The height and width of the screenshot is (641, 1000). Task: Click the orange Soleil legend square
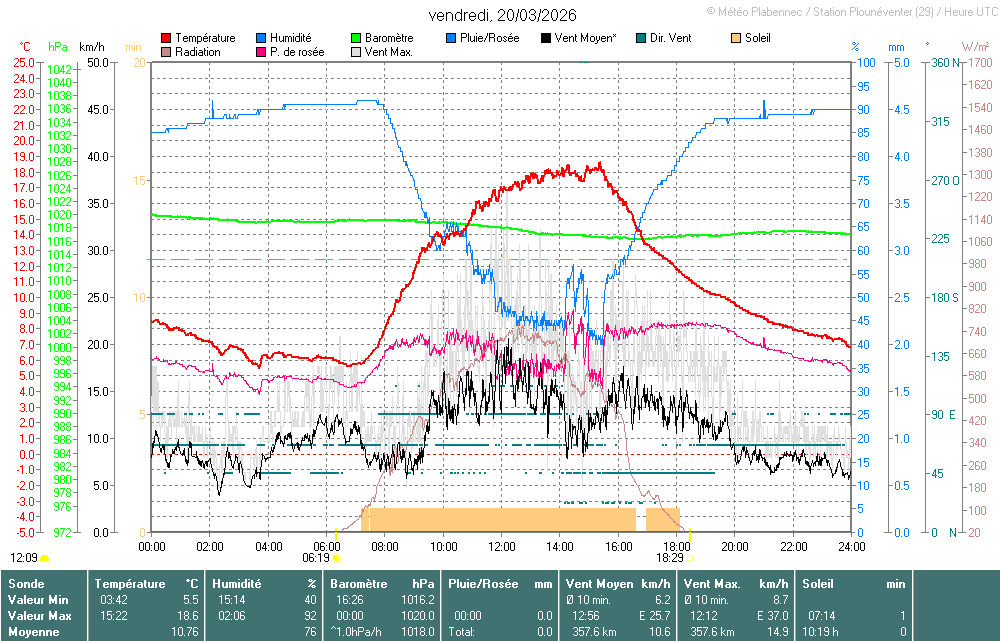737,38
